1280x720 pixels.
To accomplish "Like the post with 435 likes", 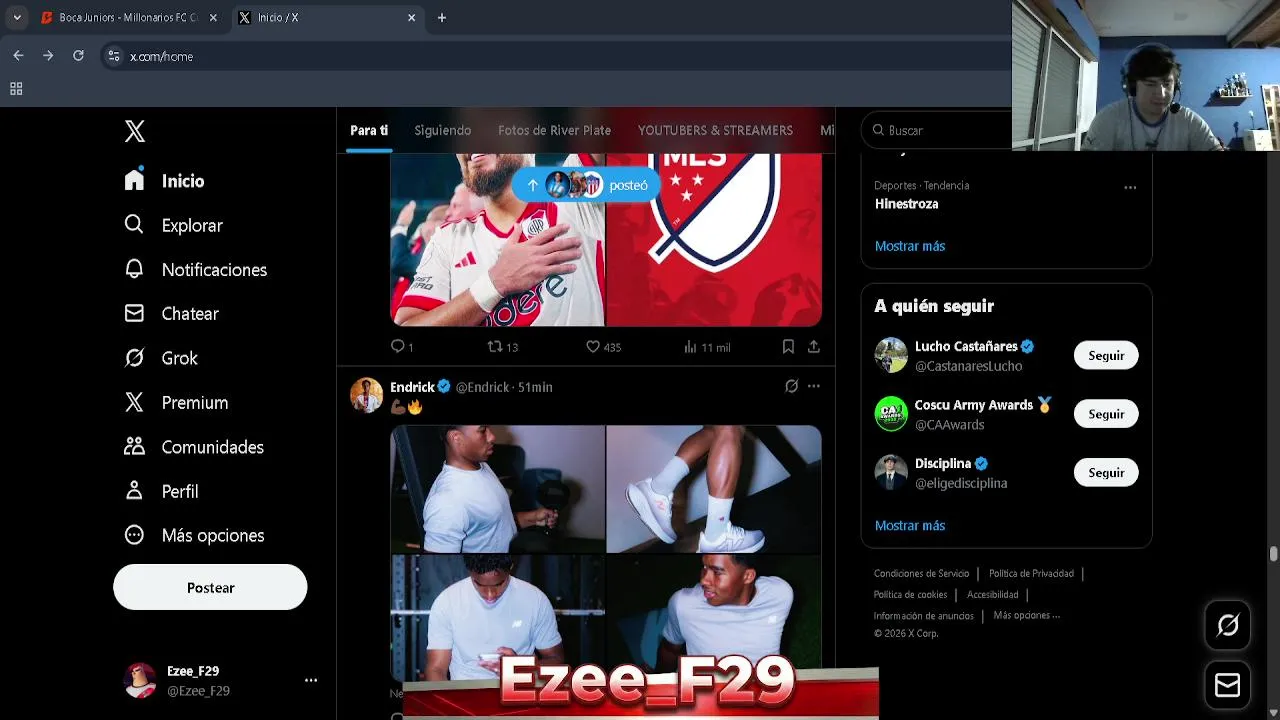I will coord(603,347).
